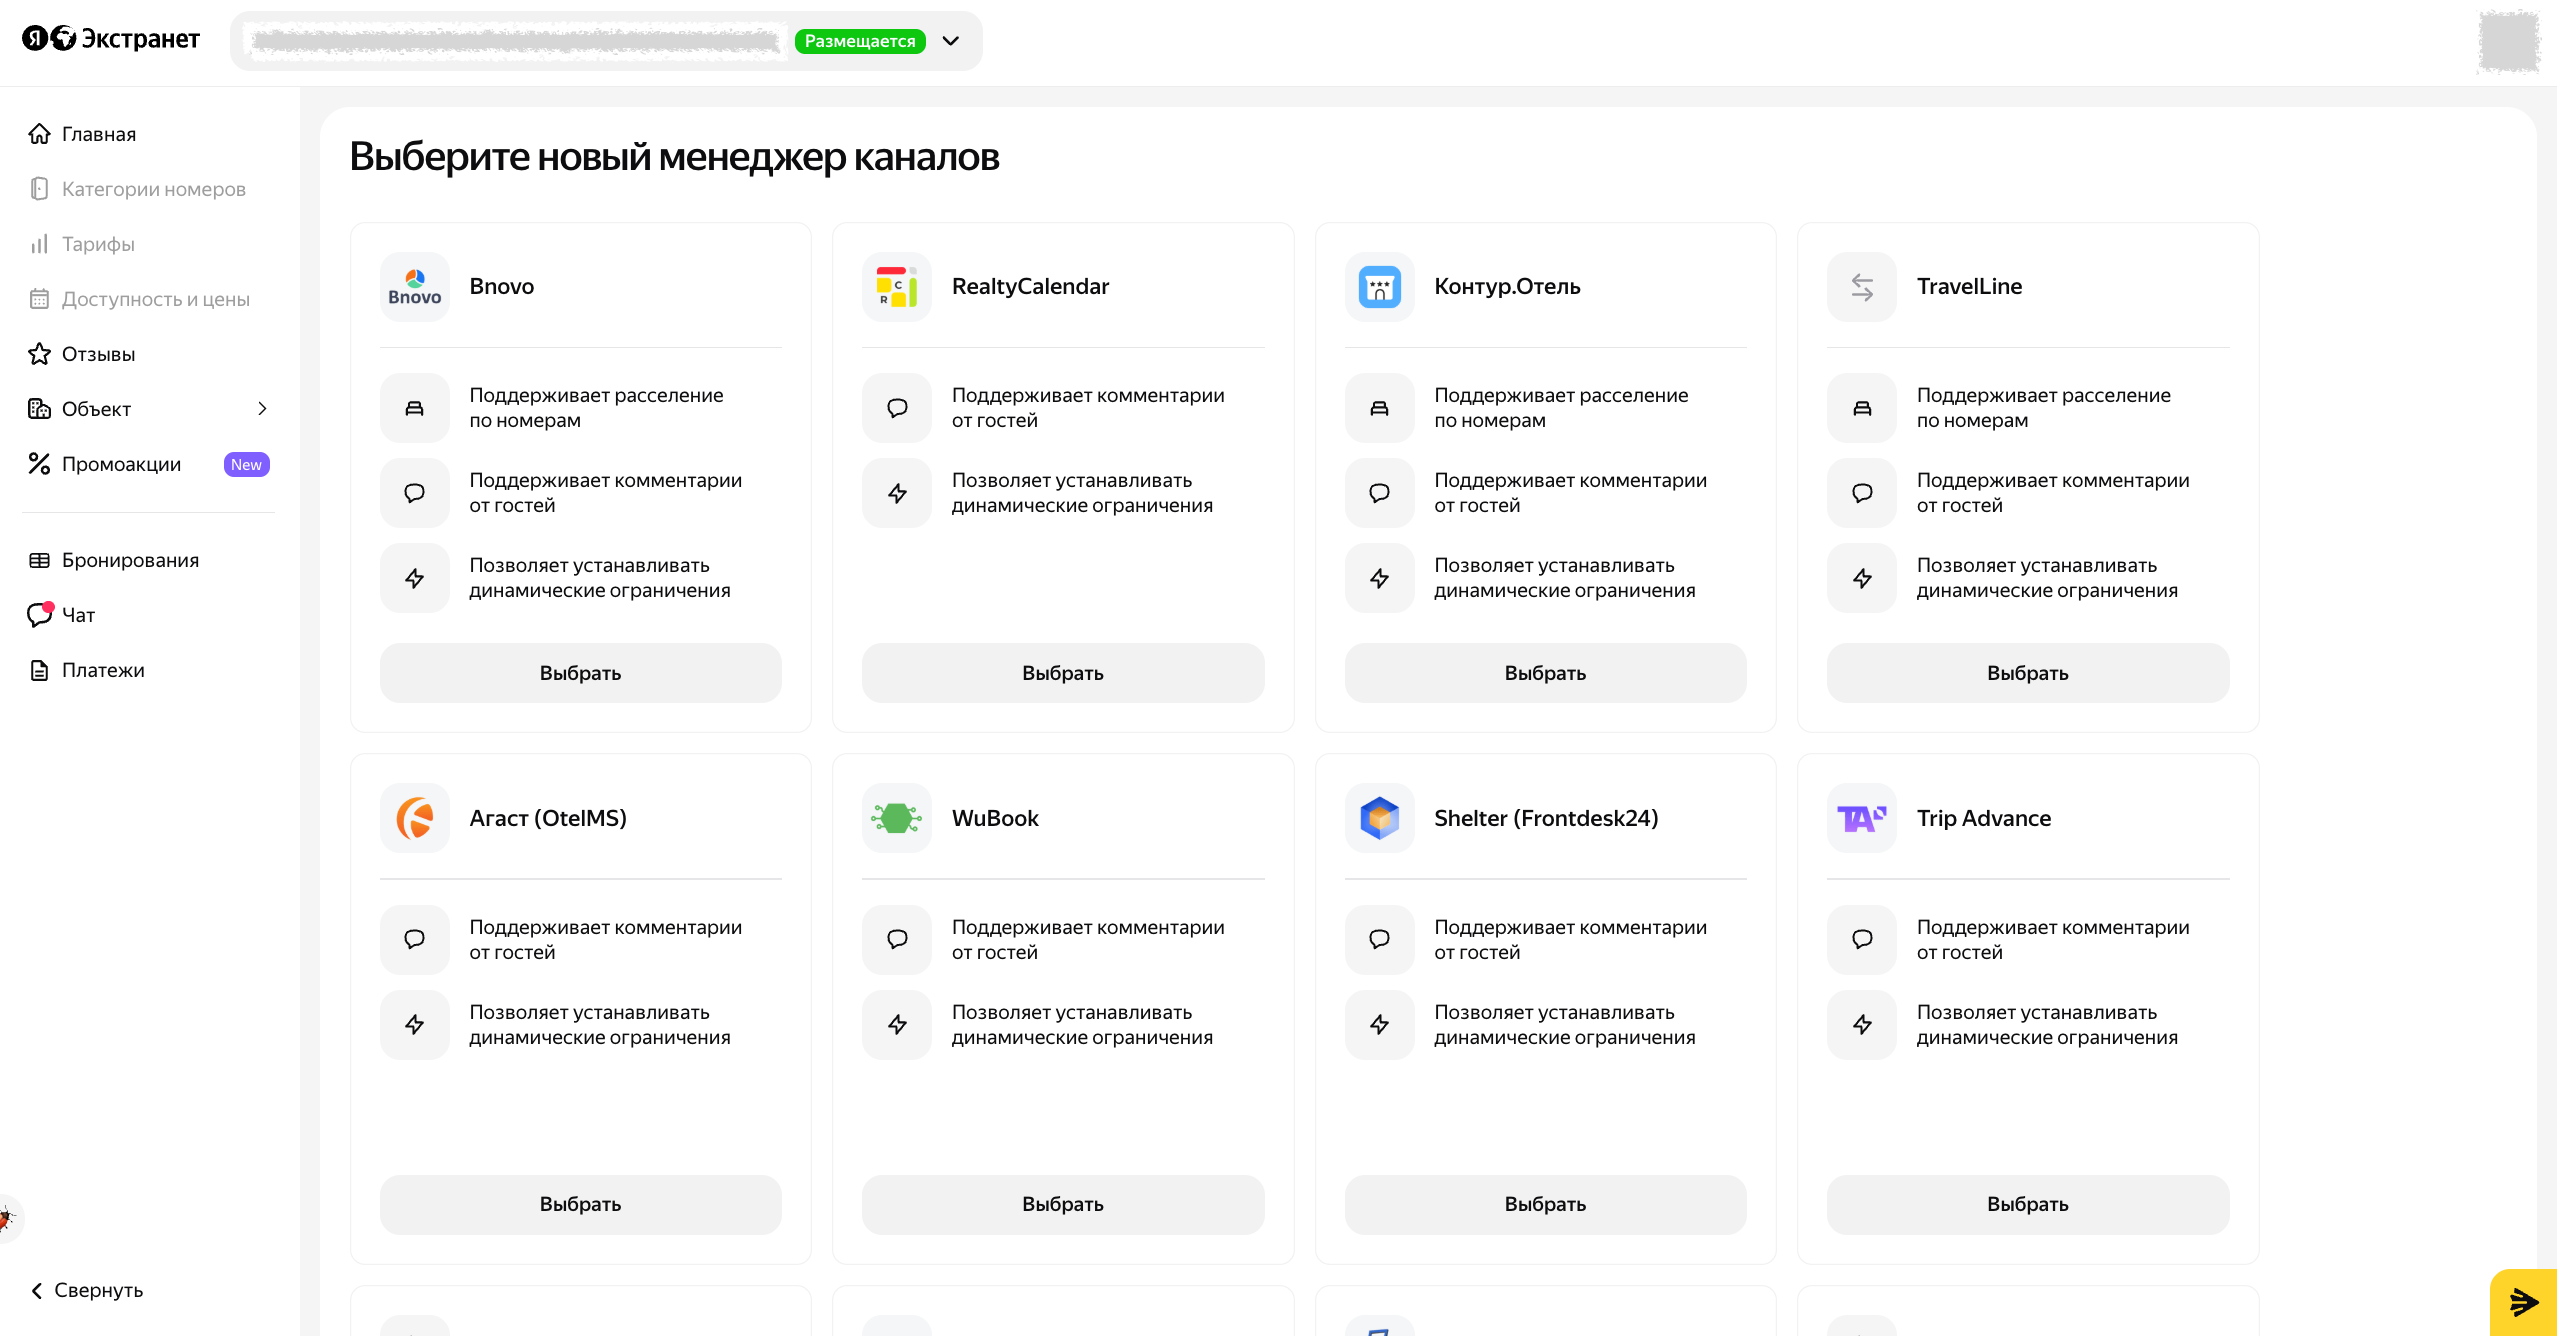2557x1336 pixels.
Task: Click the TravelLine card title text
Action: coord(1970,287)
